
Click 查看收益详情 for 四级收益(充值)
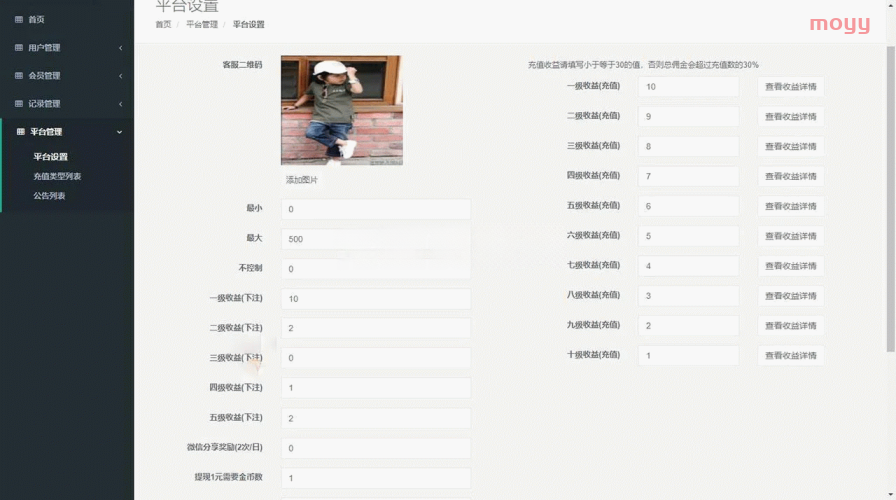point(791,176)
